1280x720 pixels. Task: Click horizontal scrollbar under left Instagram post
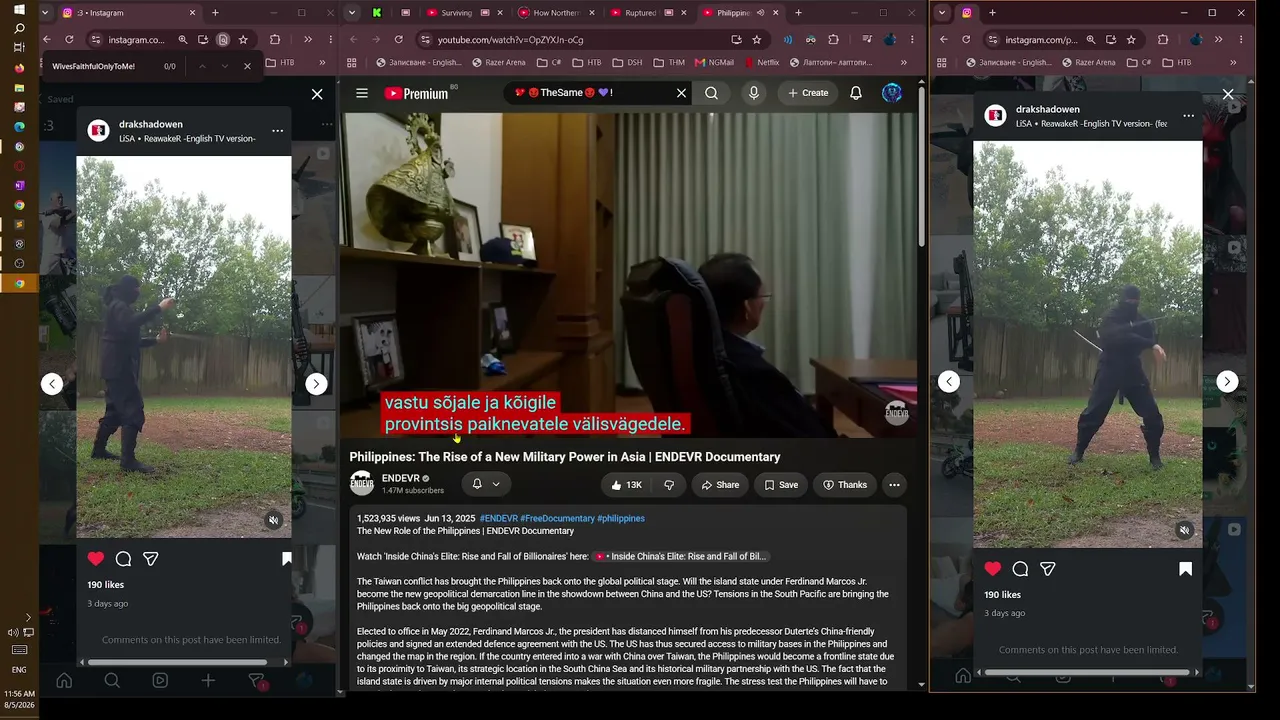coord(177,662)
